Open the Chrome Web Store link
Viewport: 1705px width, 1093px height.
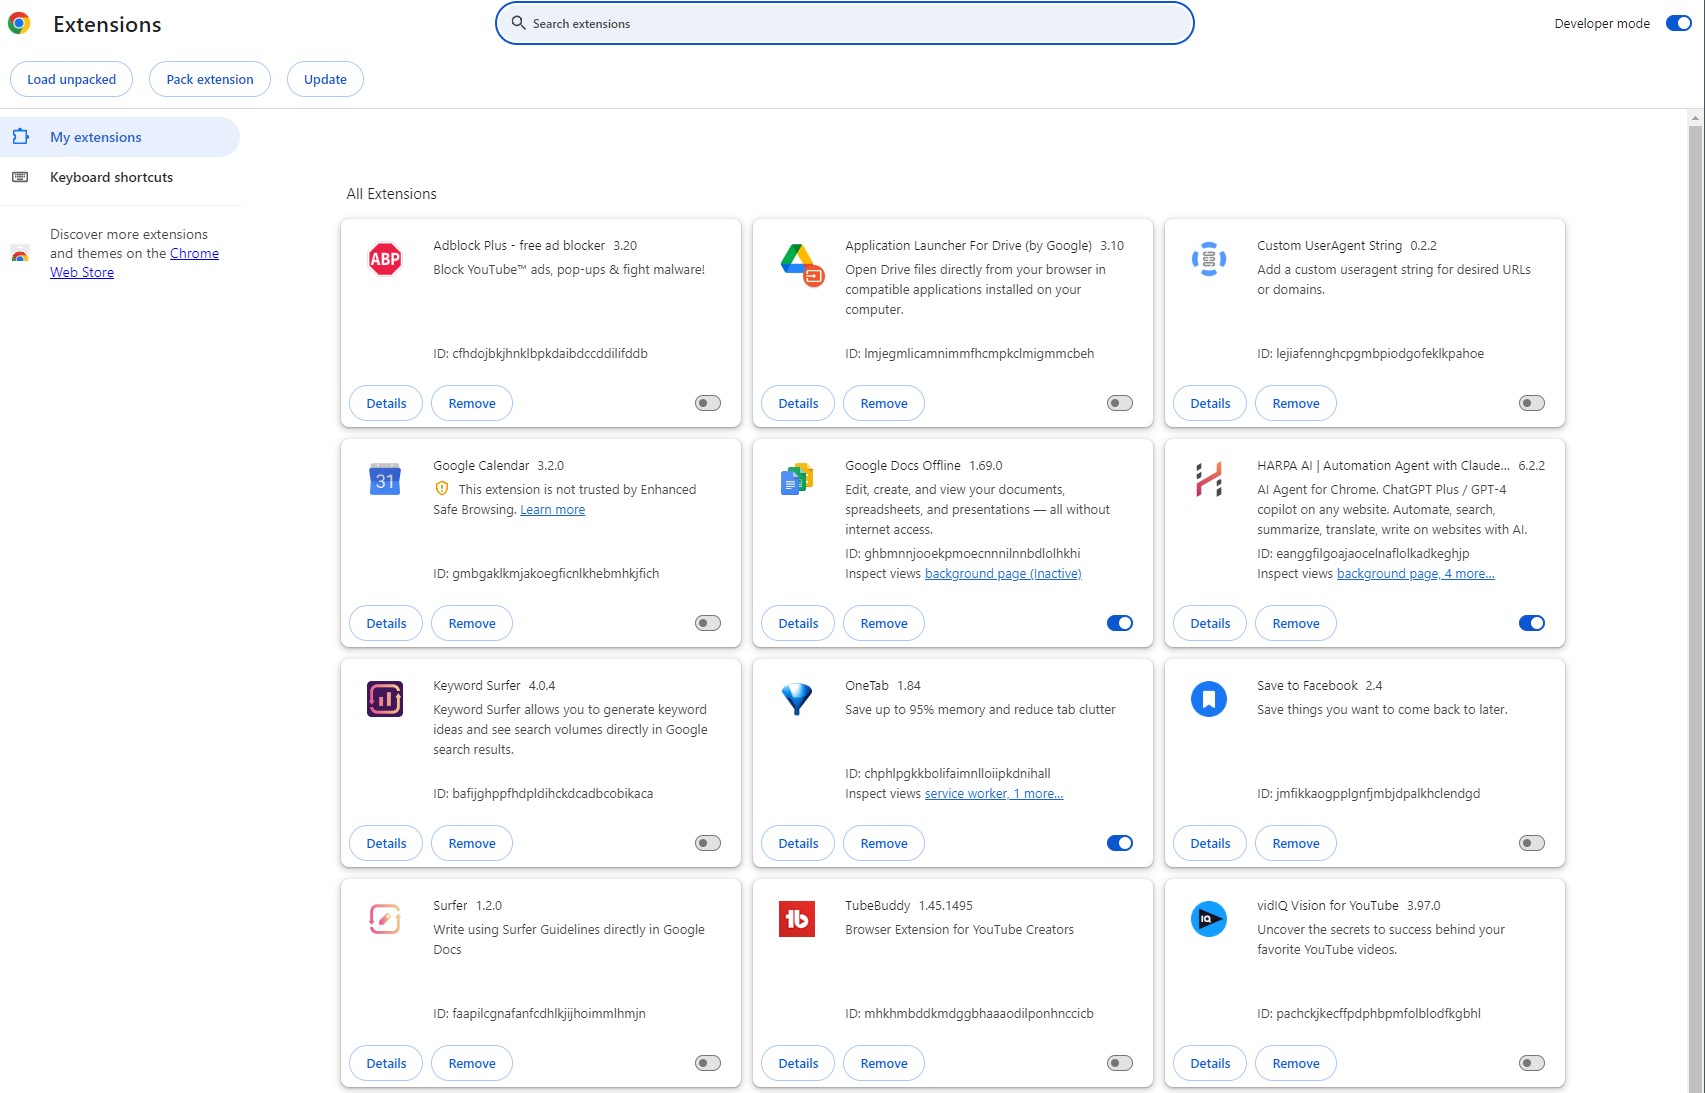click(194, 253)
